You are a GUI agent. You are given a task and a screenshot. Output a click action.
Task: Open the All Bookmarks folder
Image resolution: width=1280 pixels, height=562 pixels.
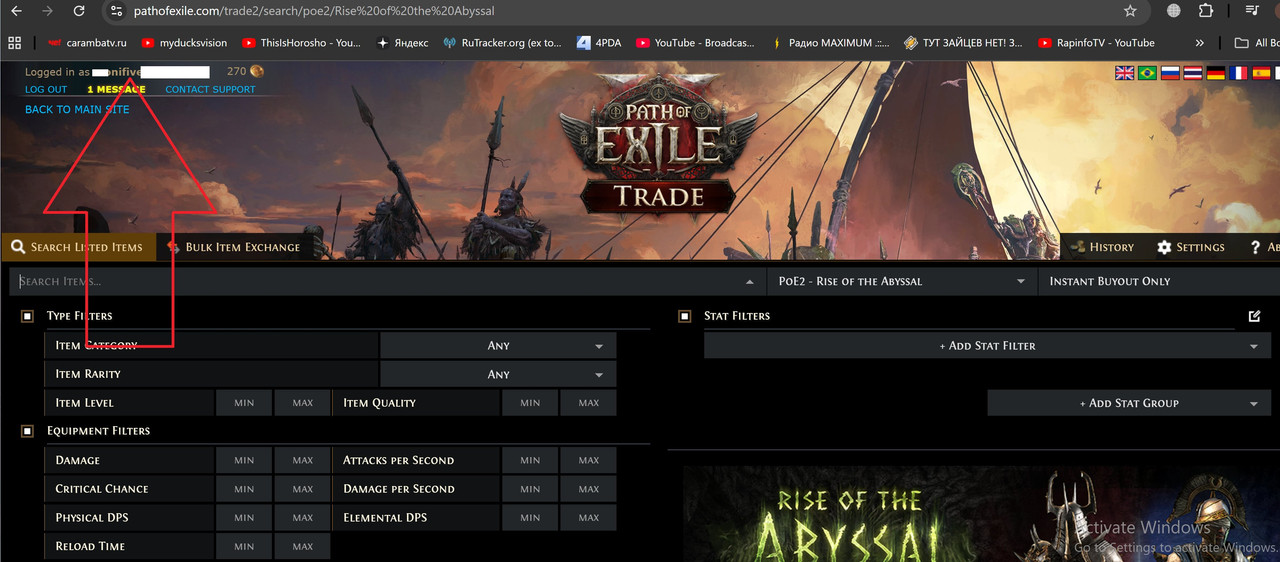1256,43
